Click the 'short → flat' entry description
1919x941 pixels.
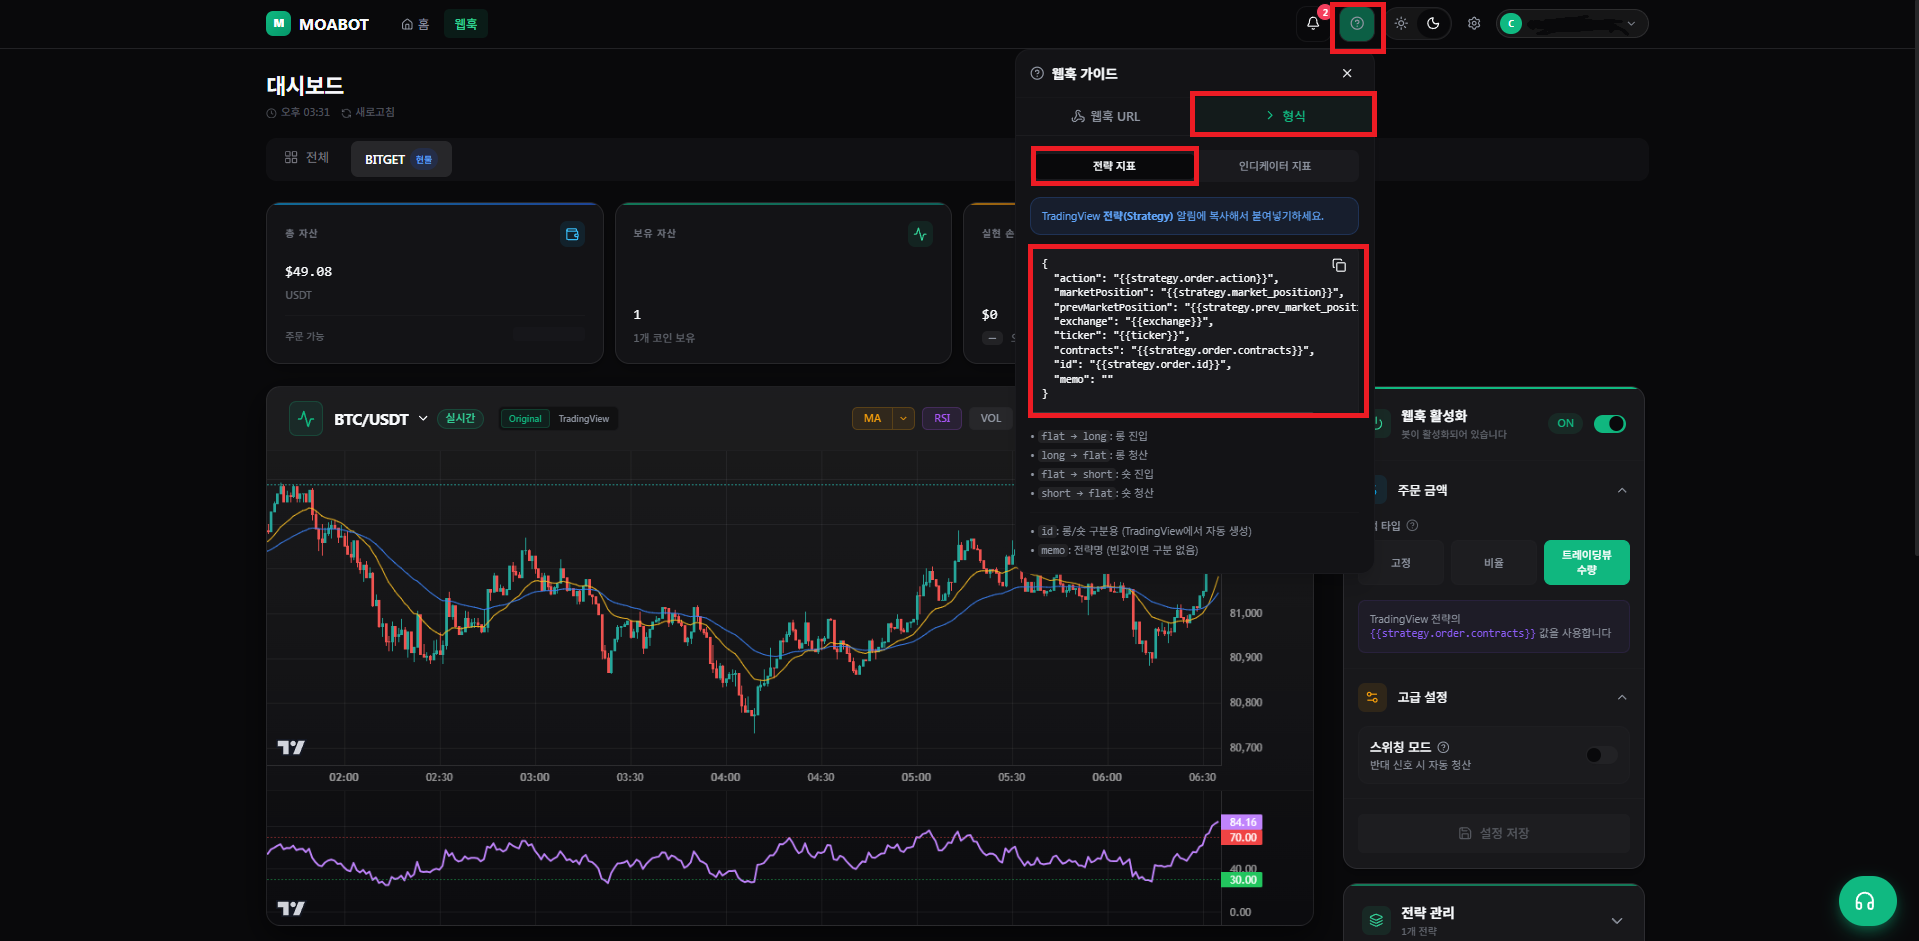tap(1097, 493)
